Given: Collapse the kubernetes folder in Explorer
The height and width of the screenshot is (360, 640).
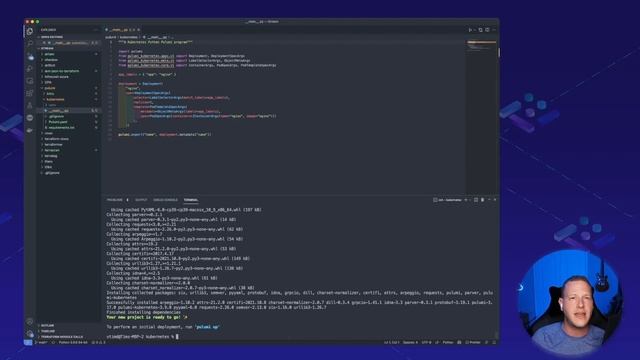Looking at the screenshot, I should point(55,99).
